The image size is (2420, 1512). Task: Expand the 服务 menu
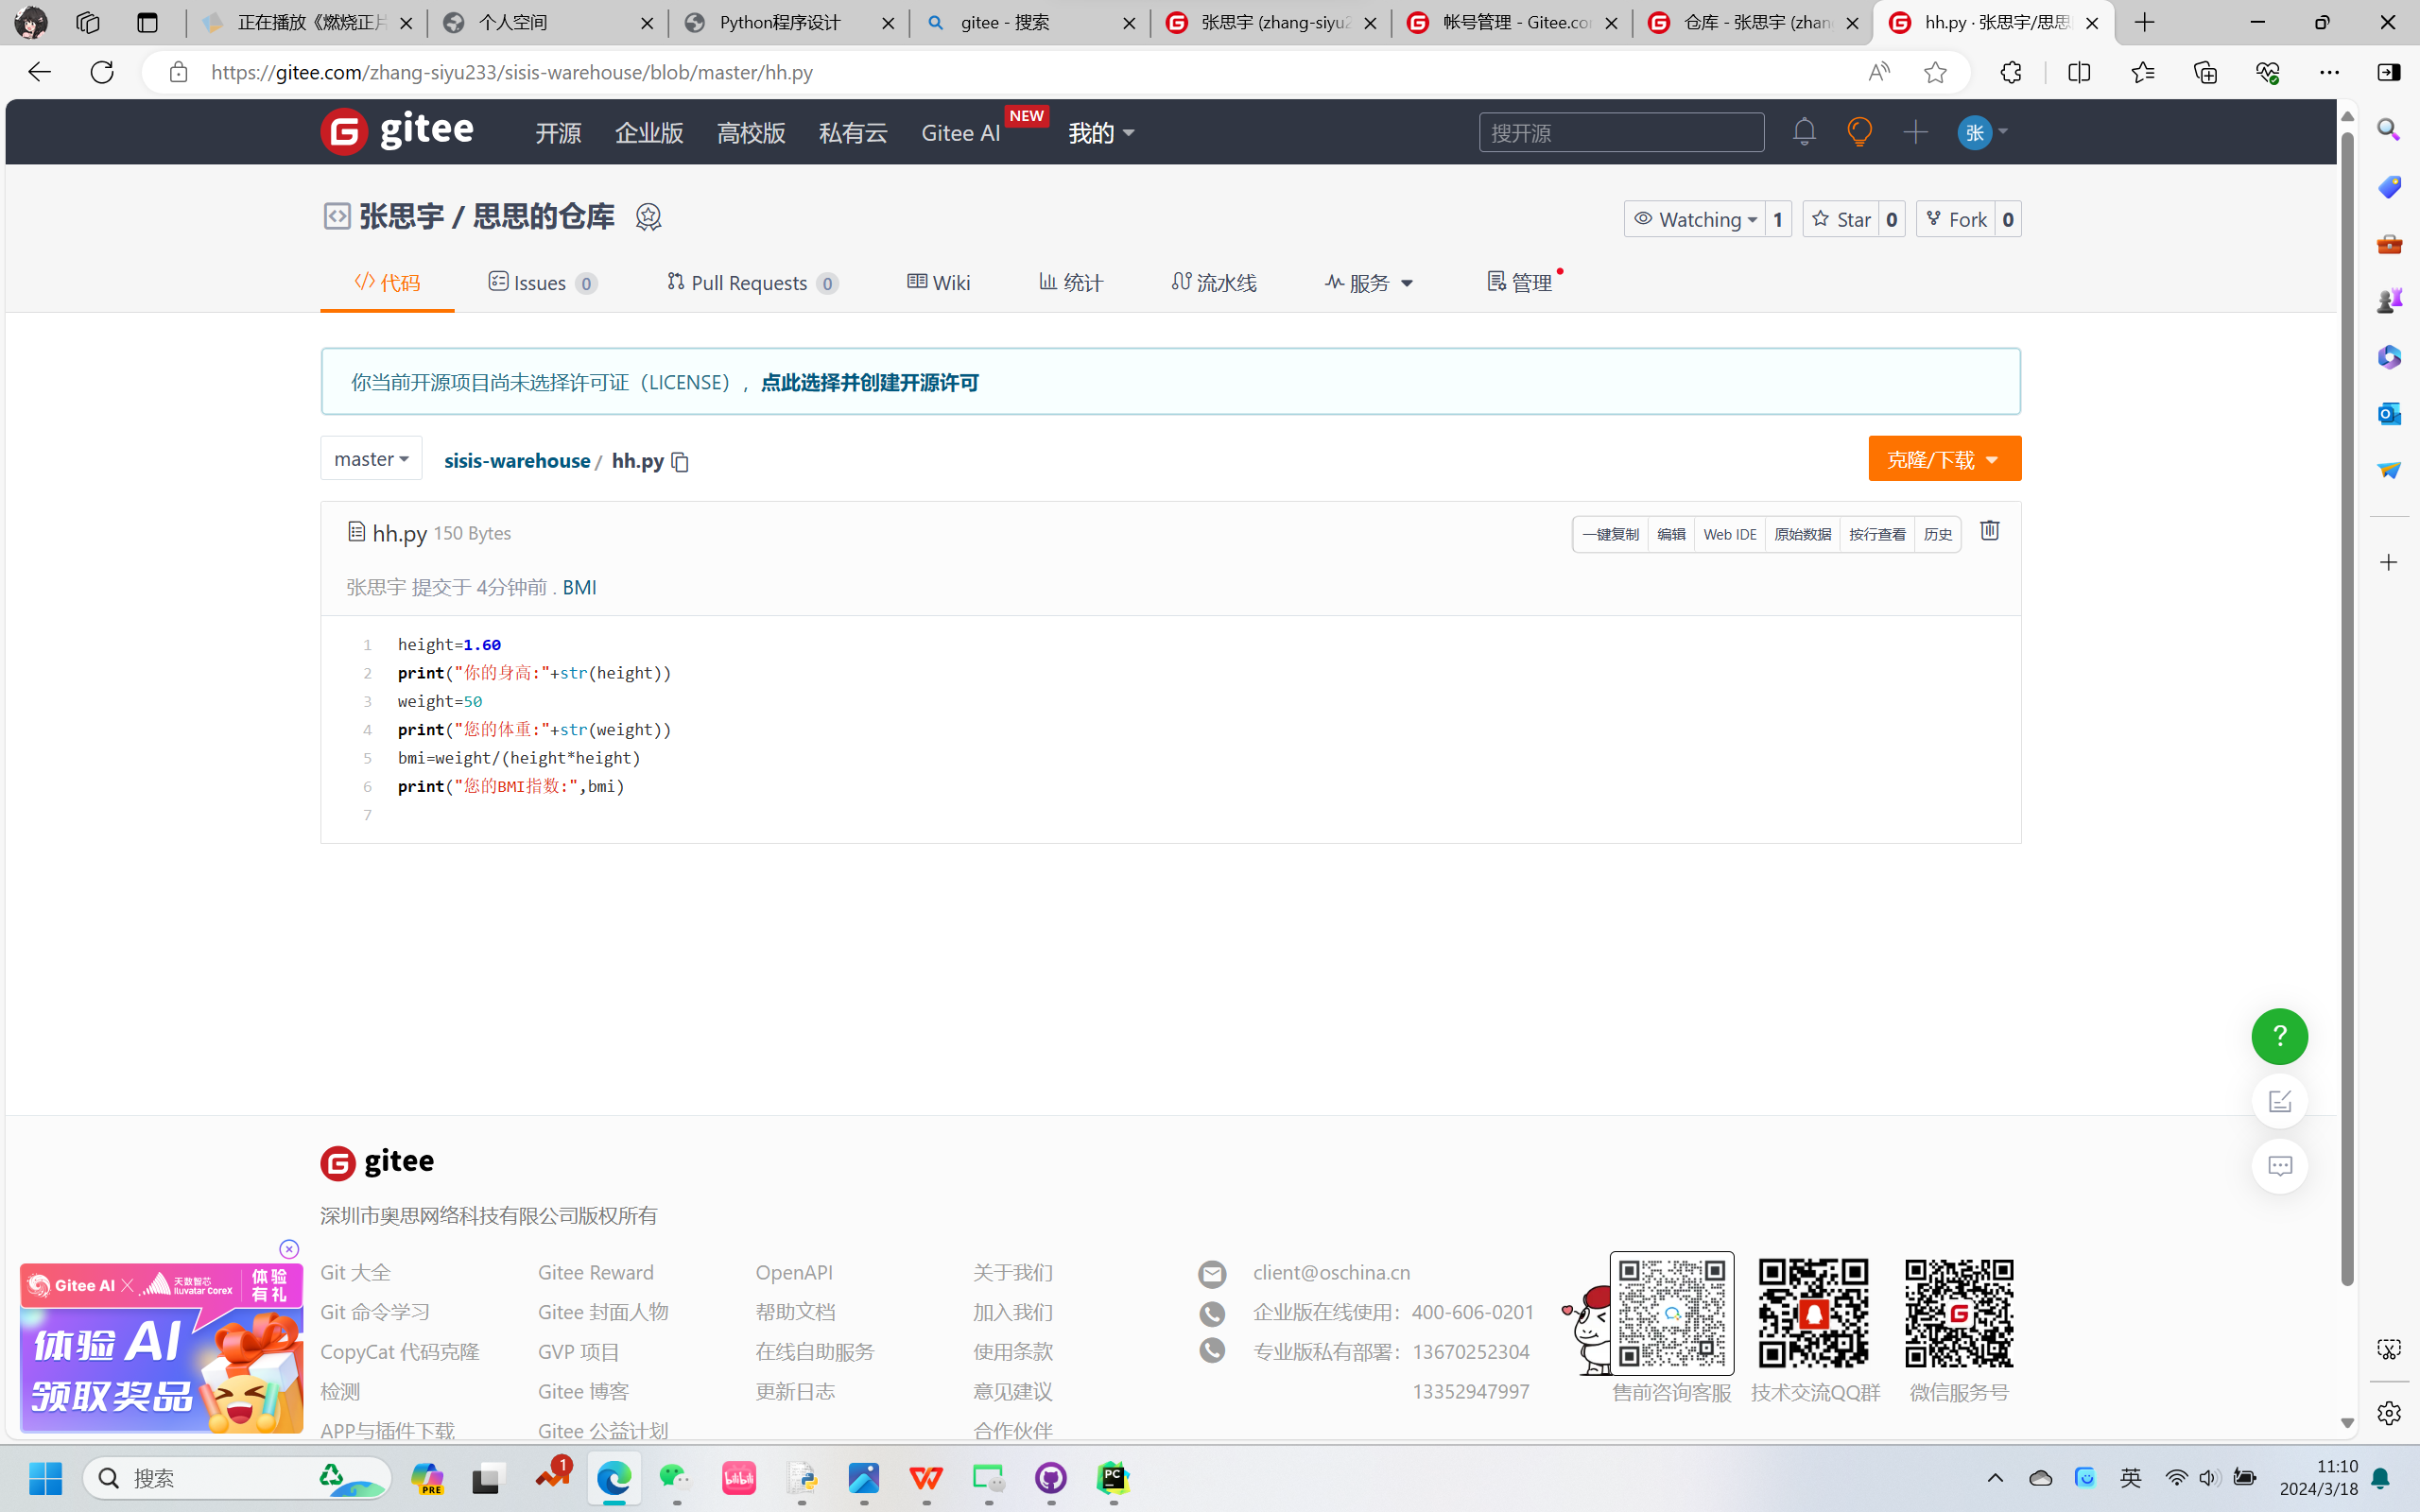pos(1369,283)
